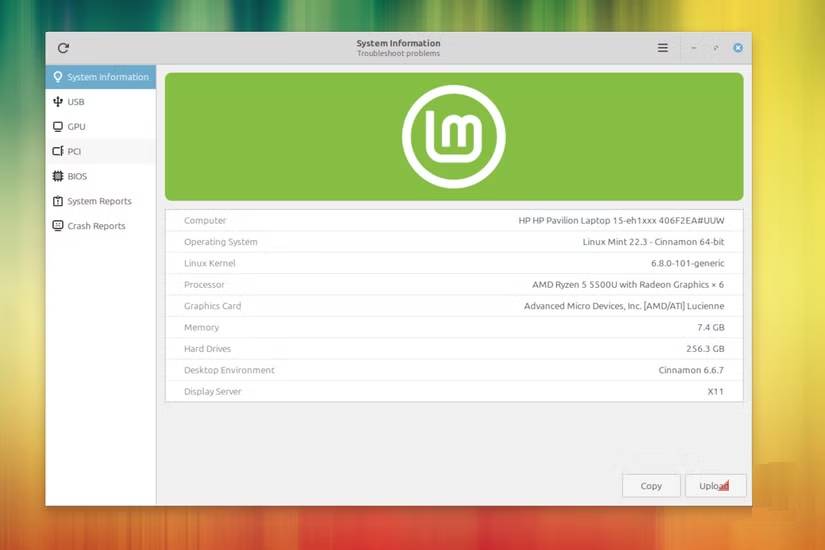Select the 256.3 GB drive value
This screenshot has width=825, height=550.
(x=706, y=349)
